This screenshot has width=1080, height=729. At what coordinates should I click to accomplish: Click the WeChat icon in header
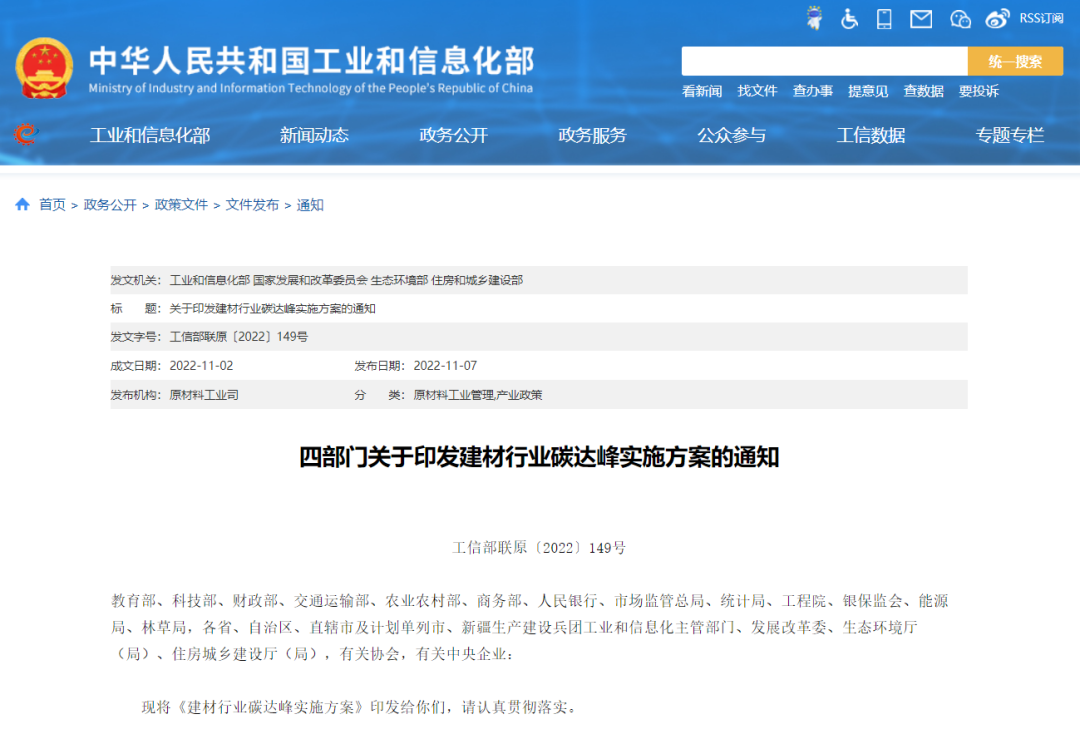[960, 18]
